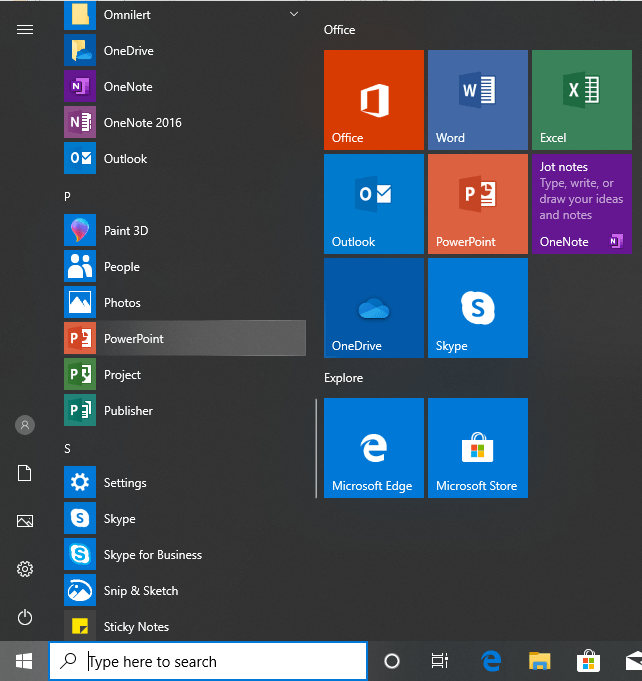Expand the Start menu hamburger navigation

pos(25,30)
